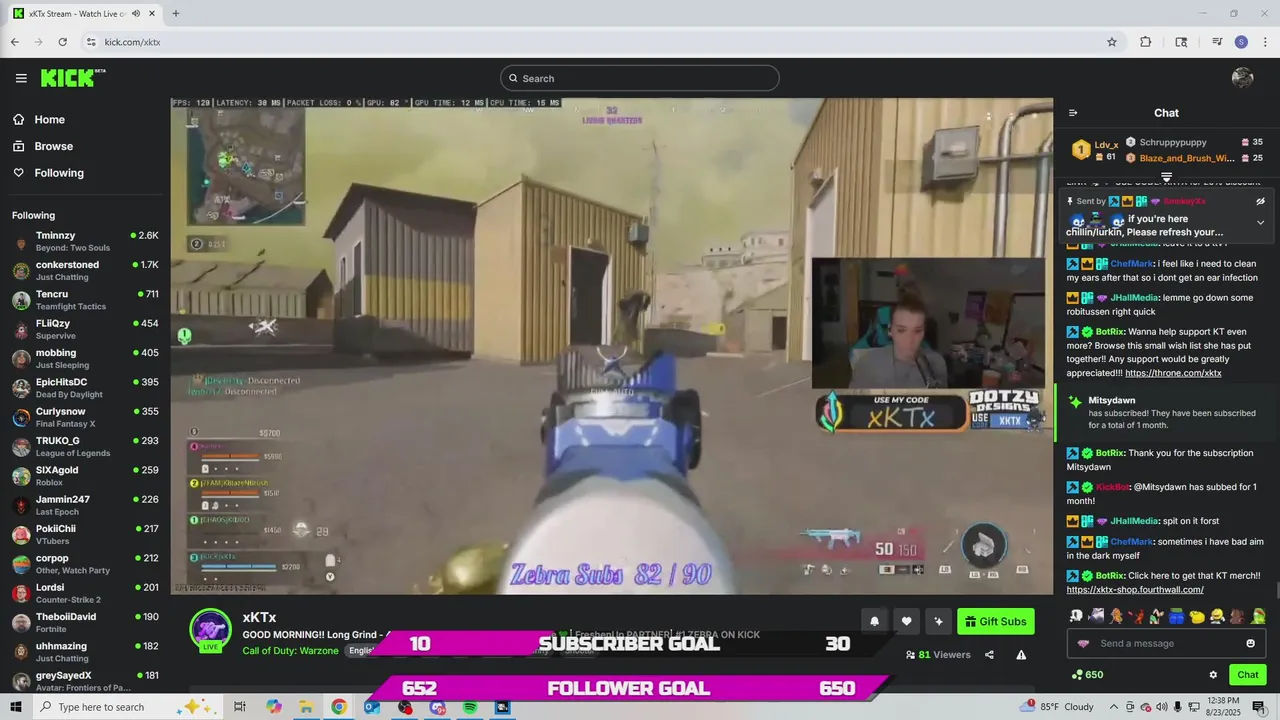Open chat settings gear icon

1213,675
